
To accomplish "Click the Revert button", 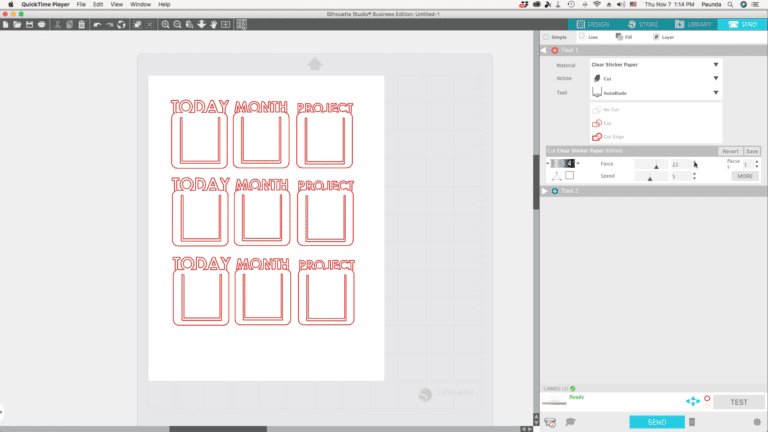I will point(730,151).
